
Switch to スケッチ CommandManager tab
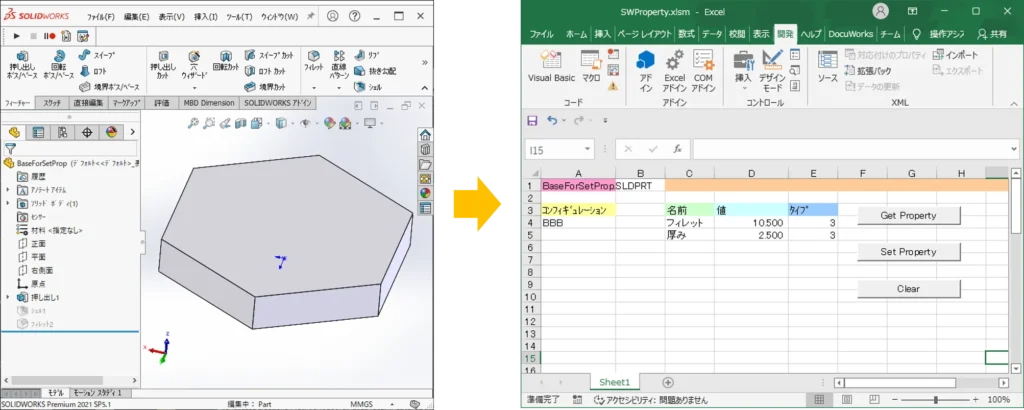[52, 103]
